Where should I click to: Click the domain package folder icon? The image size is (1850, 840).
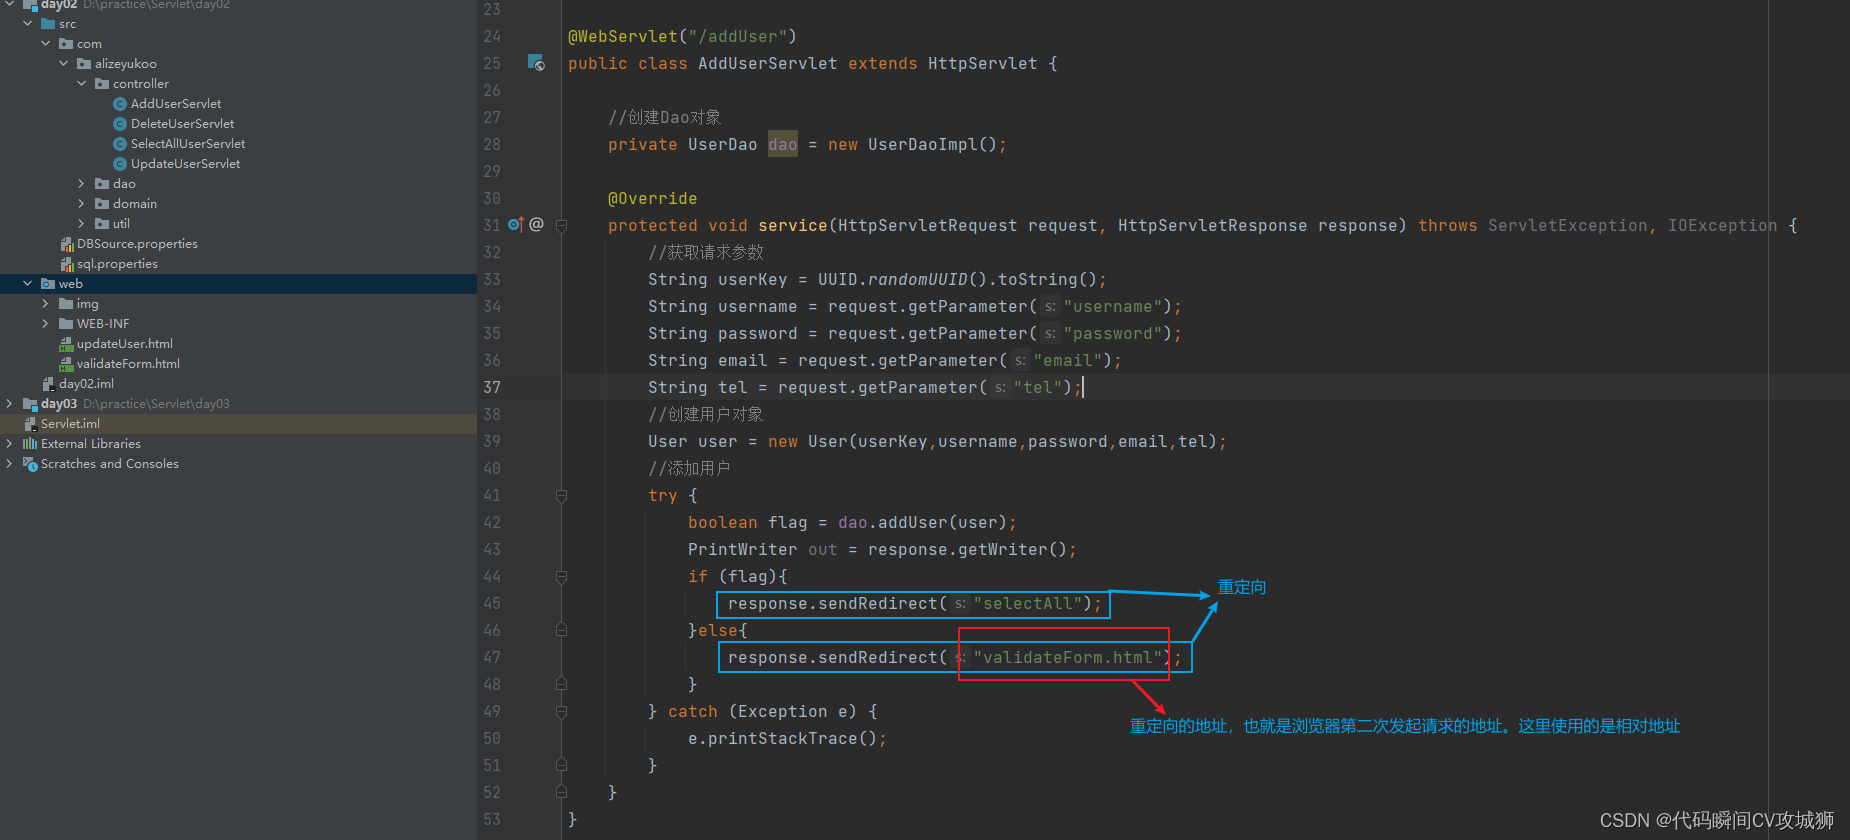[x=102, y=204]
